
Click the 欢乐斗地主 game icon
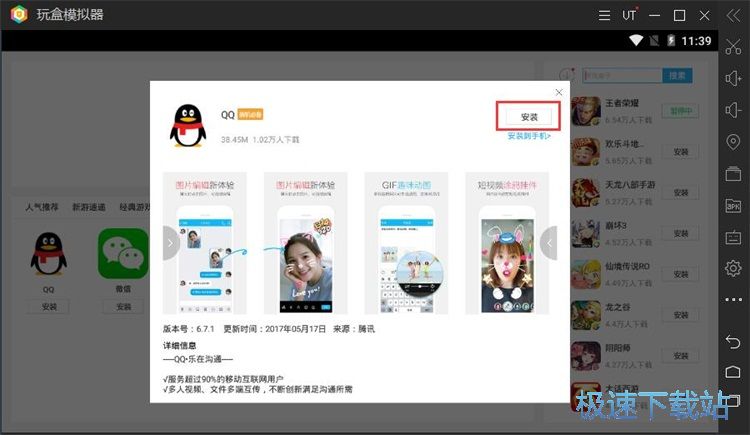pyautogui.click(x=585, y=152)
